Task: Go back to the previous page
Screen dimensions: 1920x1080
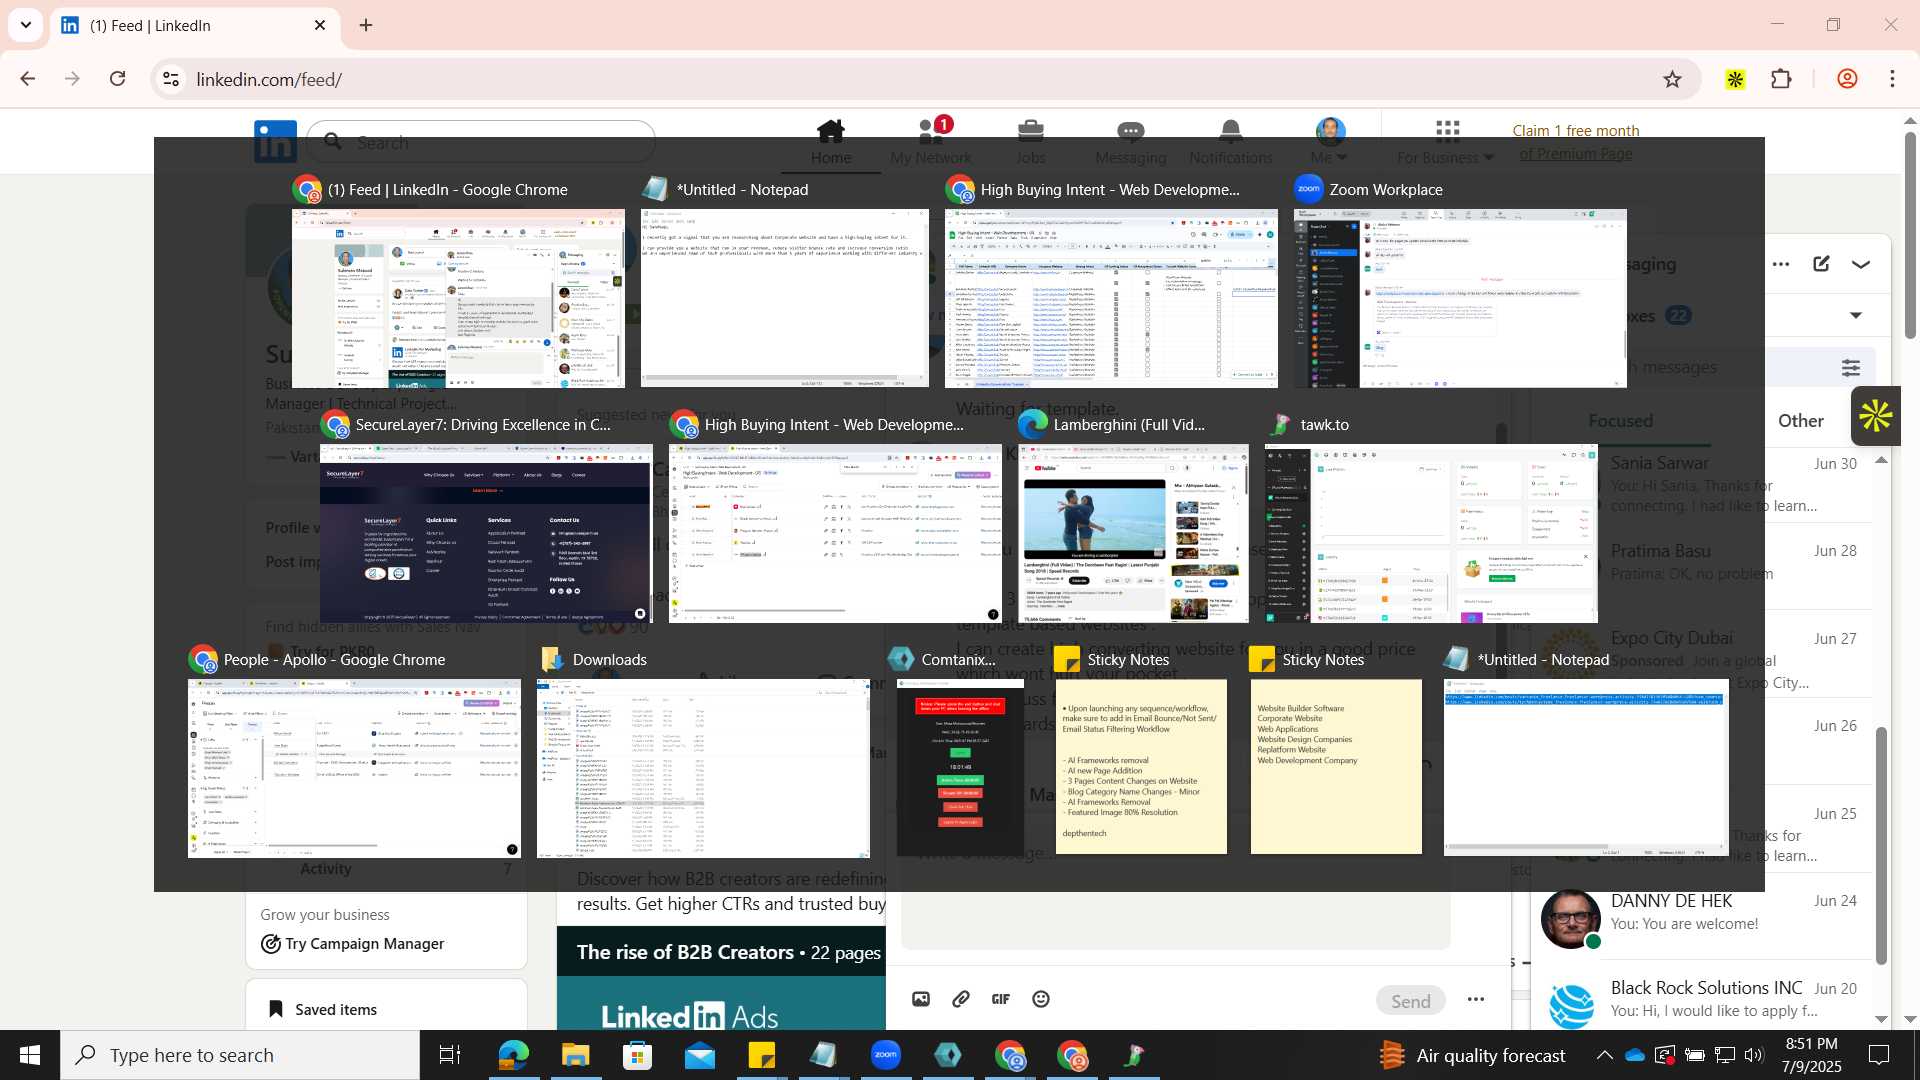Action: 27,79
